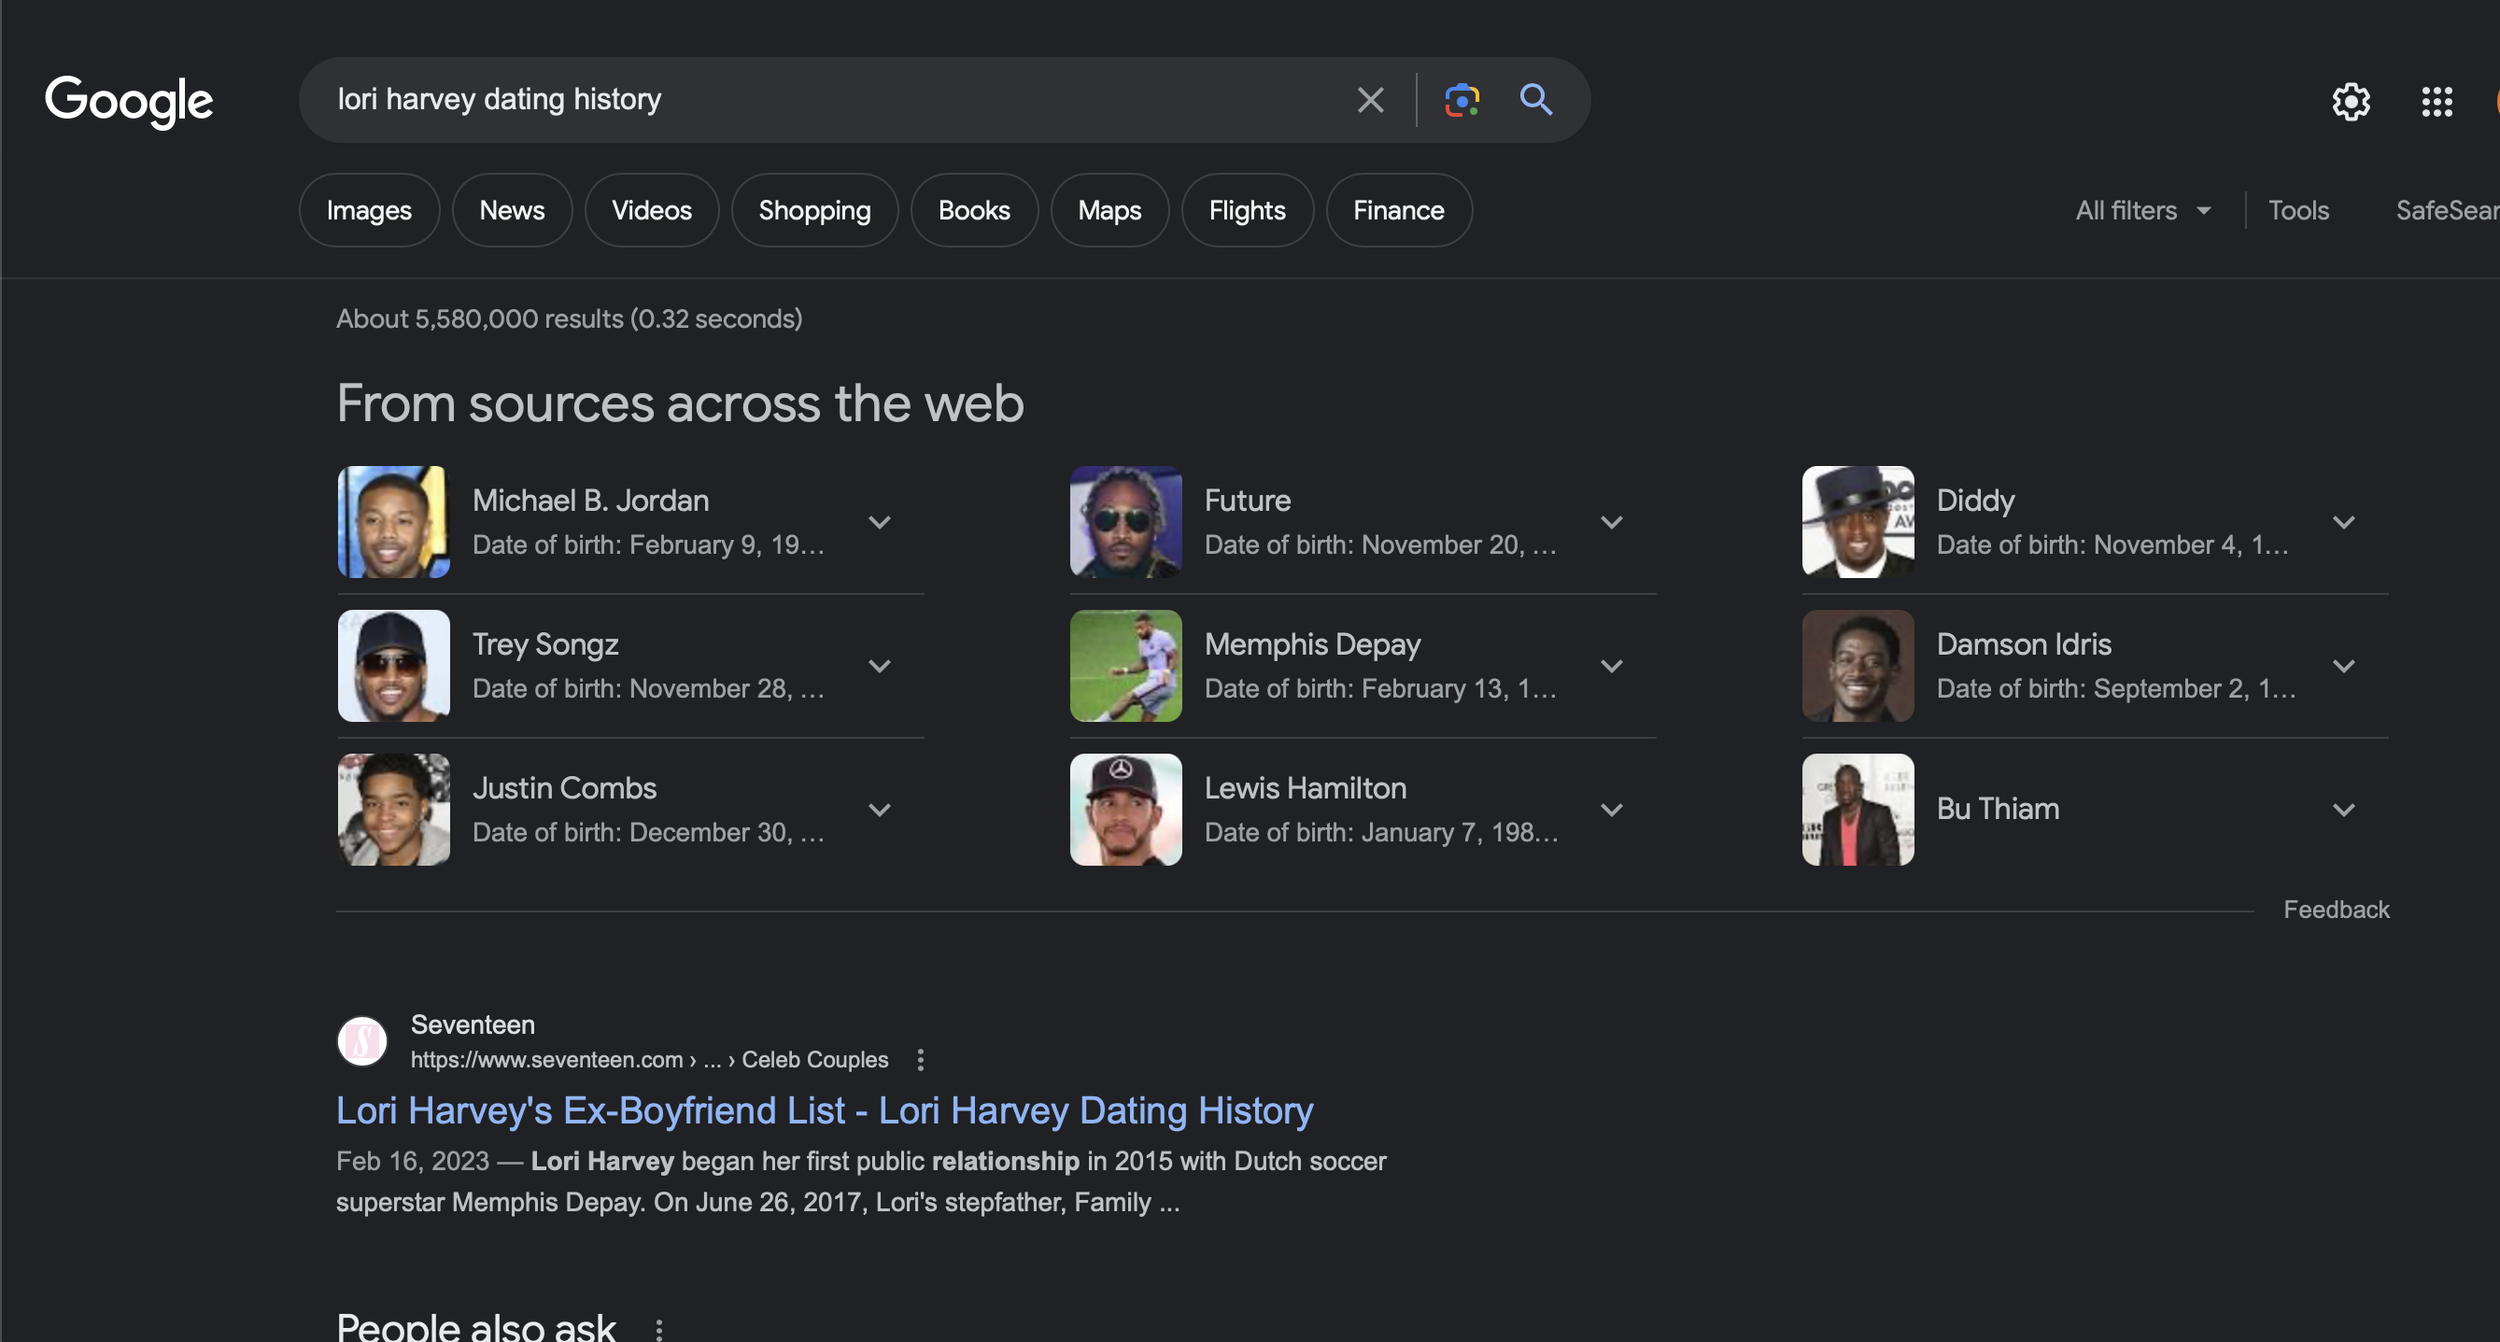
Task: Click Trey Songz's photo thumbnail
Action: [x=394, y=666]
